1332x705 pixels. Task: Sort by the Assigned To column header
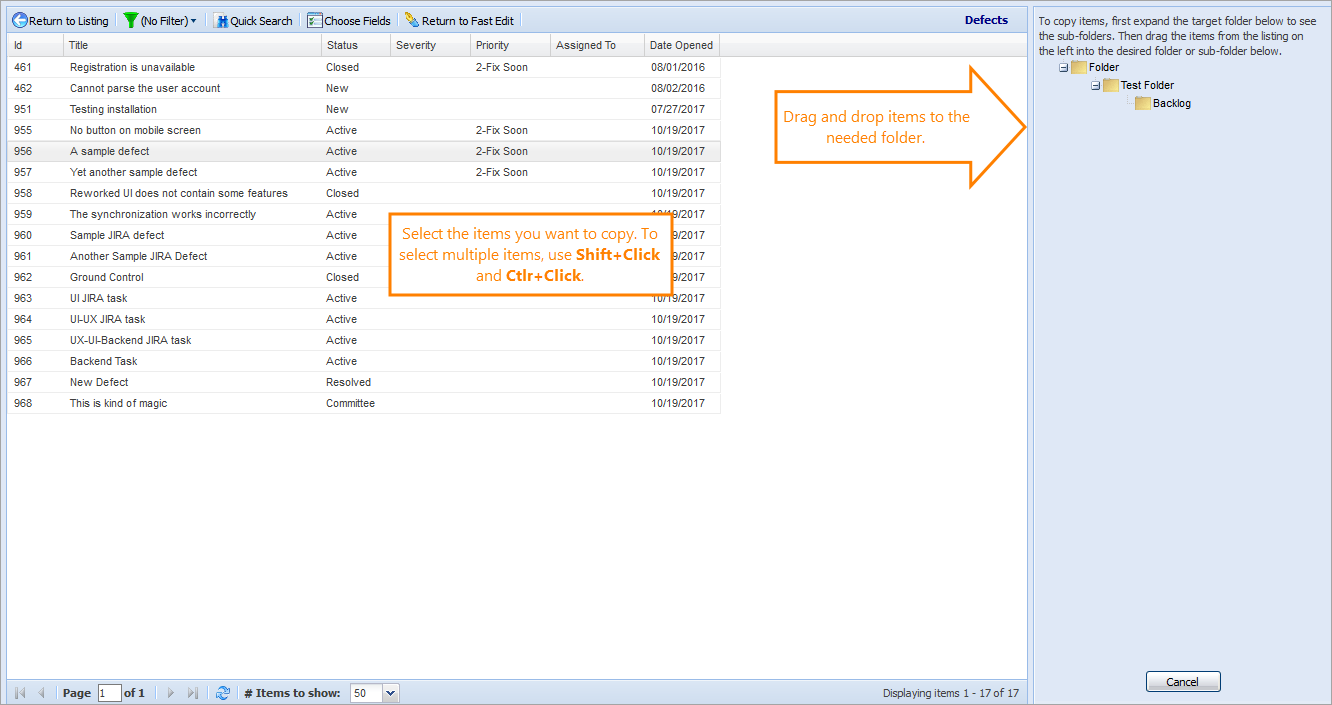[x=597, y=45]
